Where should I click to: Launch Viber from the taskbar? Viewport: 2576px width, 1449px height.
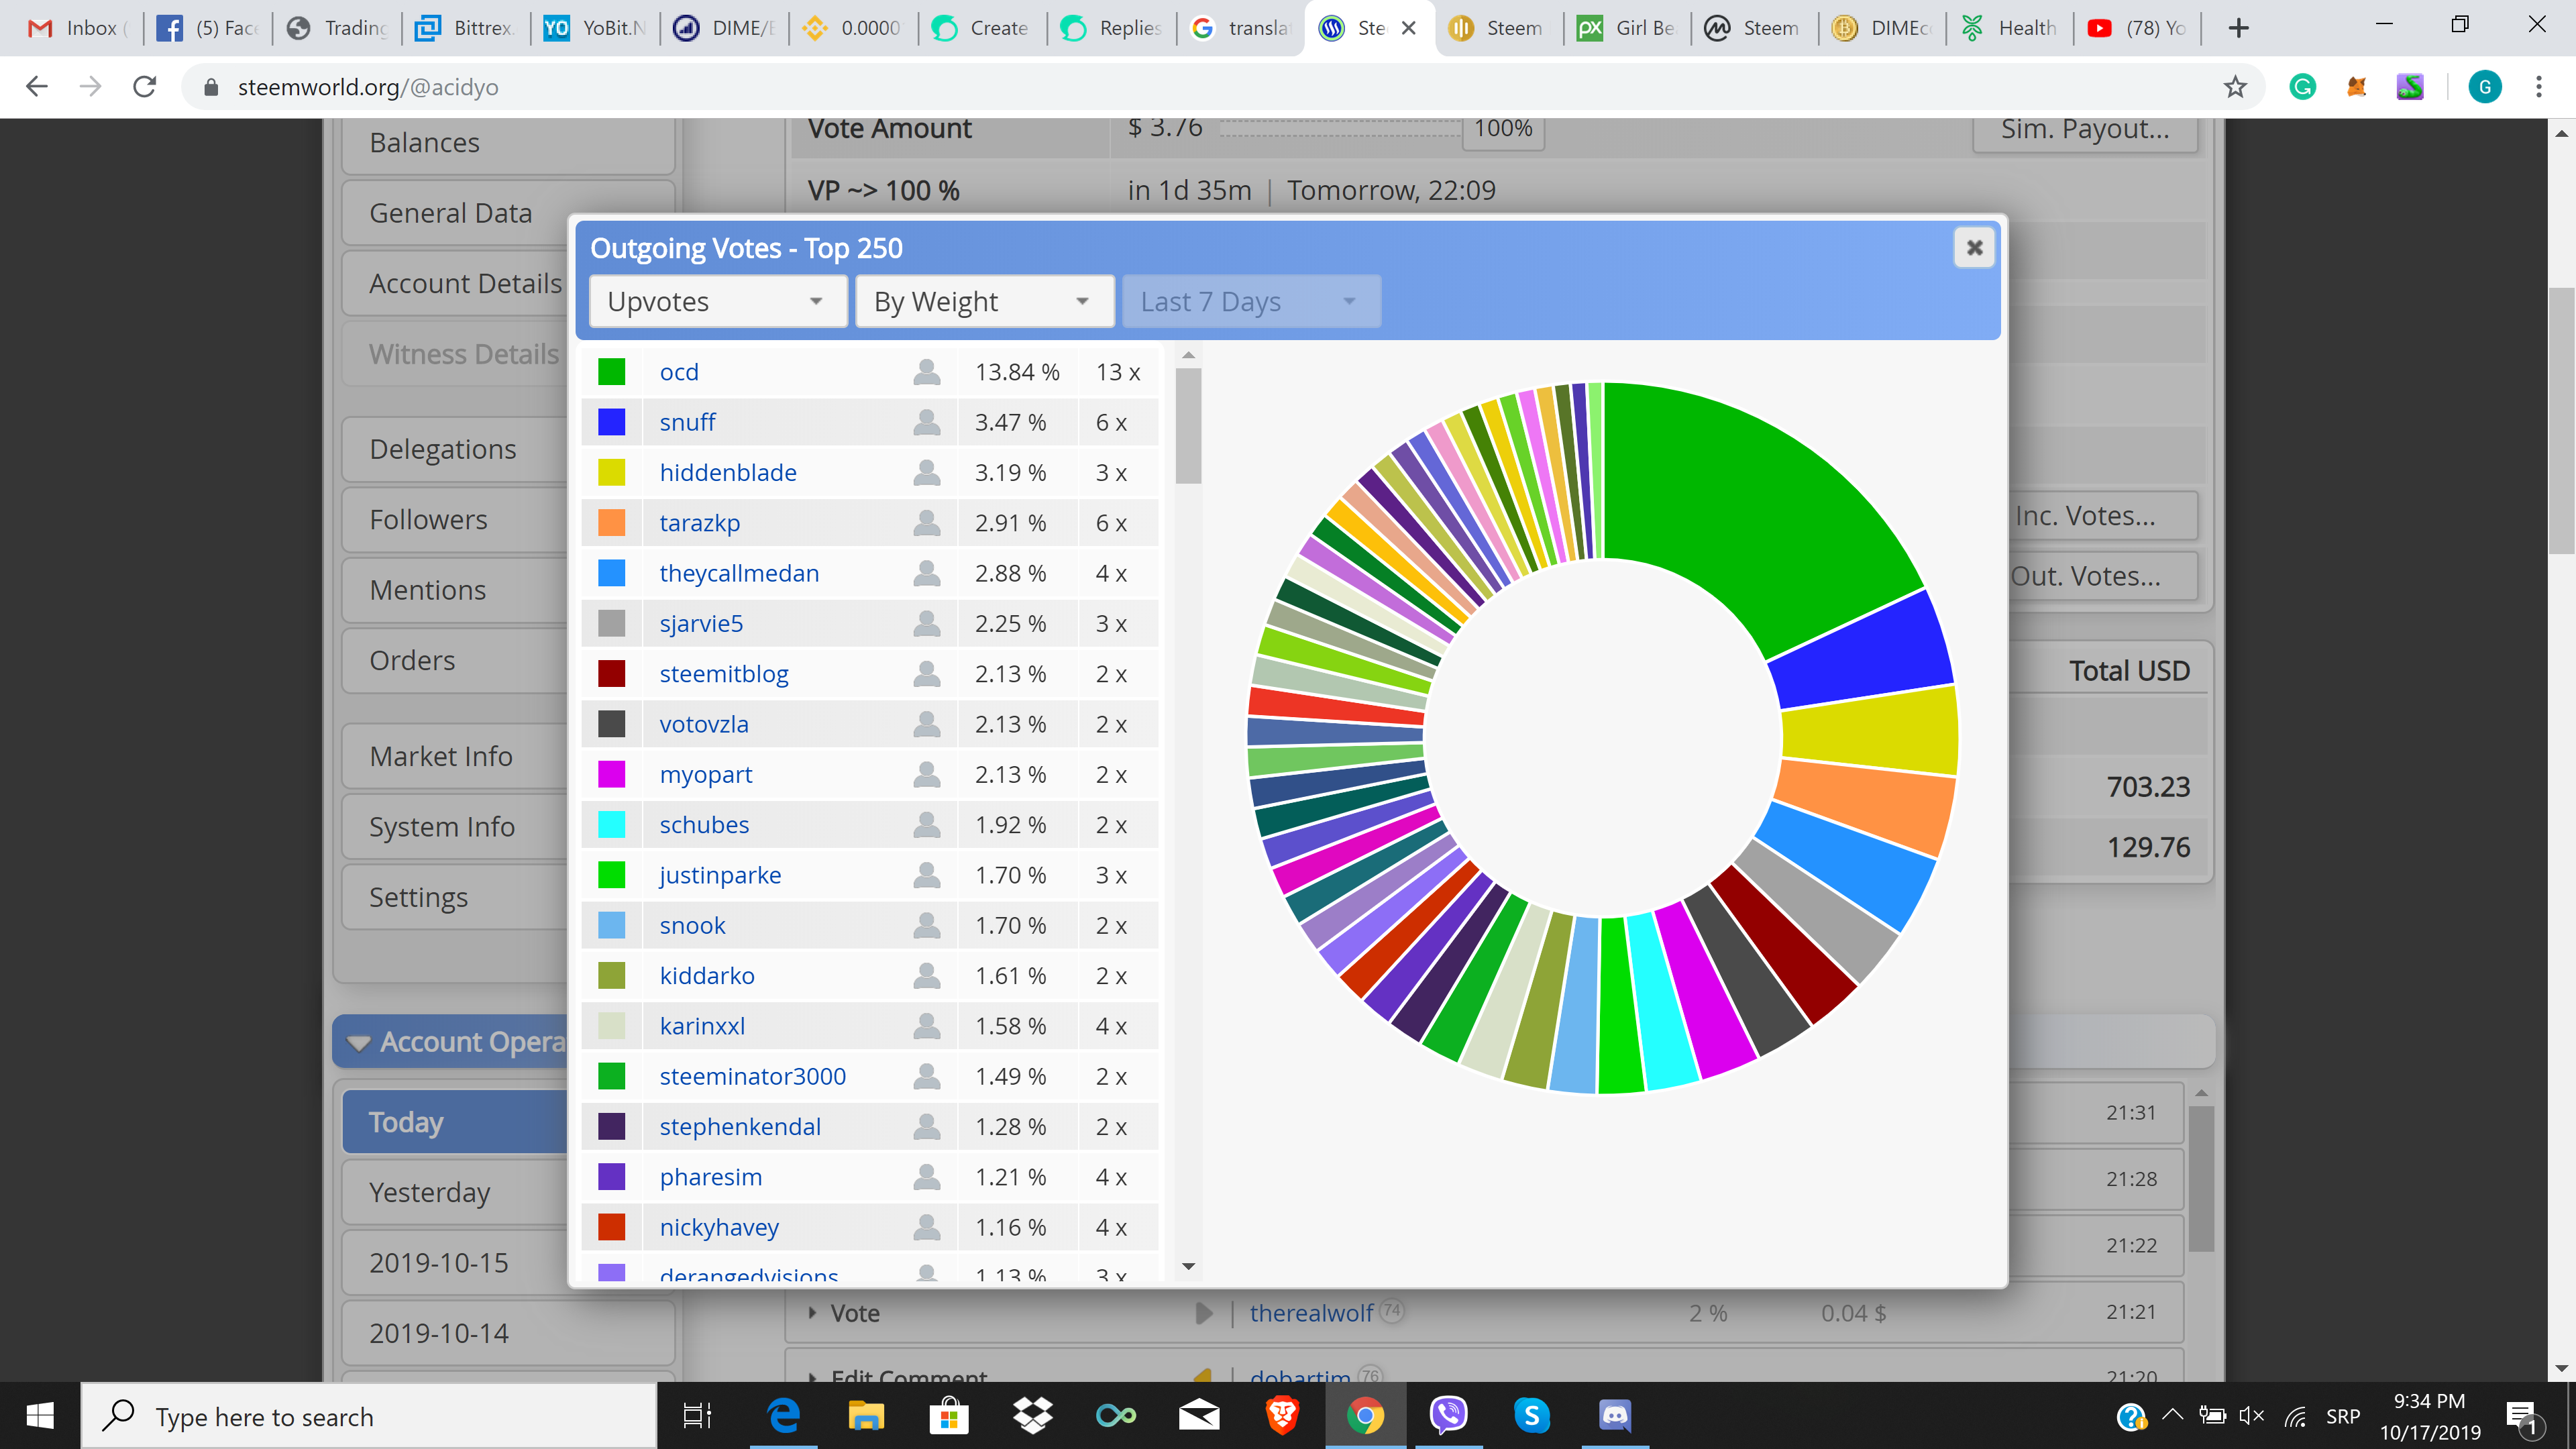click(x=1448, y=1416)
